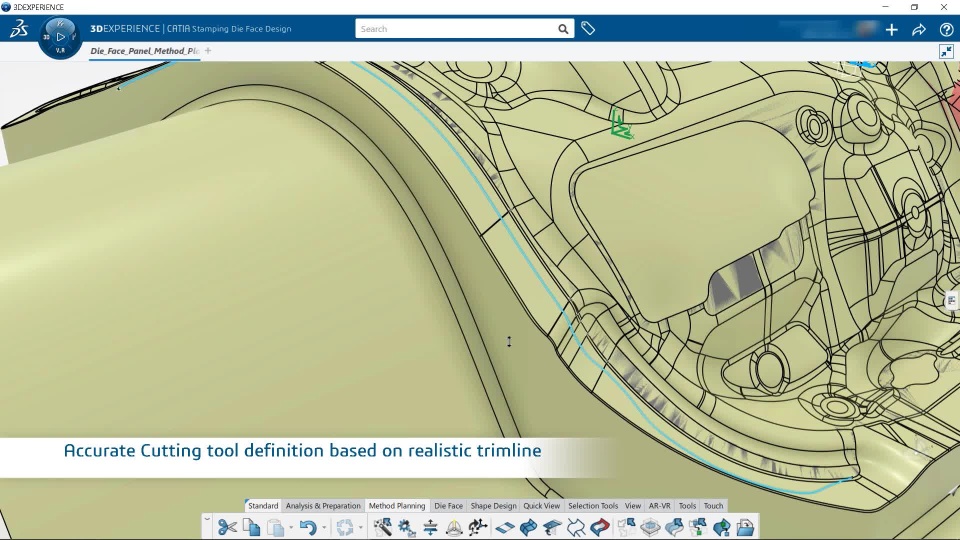
Task: Click the Dassault Systemes 3DS logo
Action: 19,29
